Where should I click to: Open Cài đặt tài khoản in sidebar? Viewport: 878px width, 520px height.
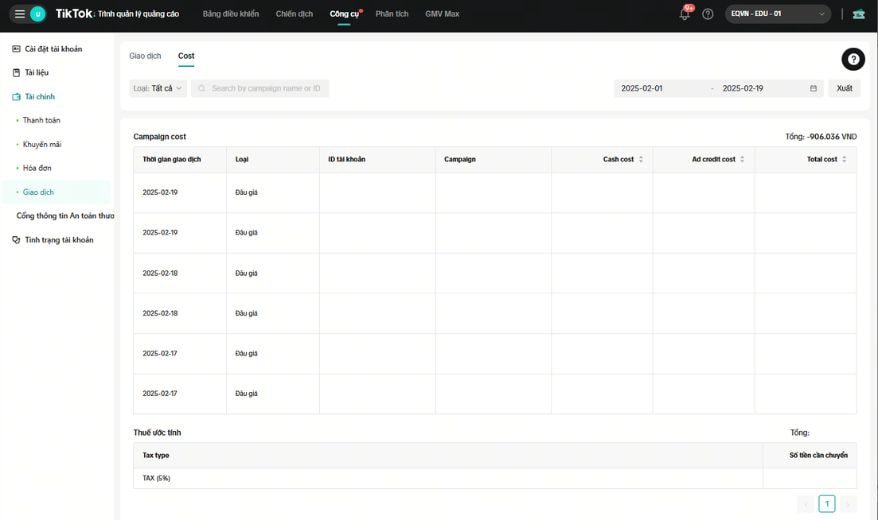coord(53,48)
